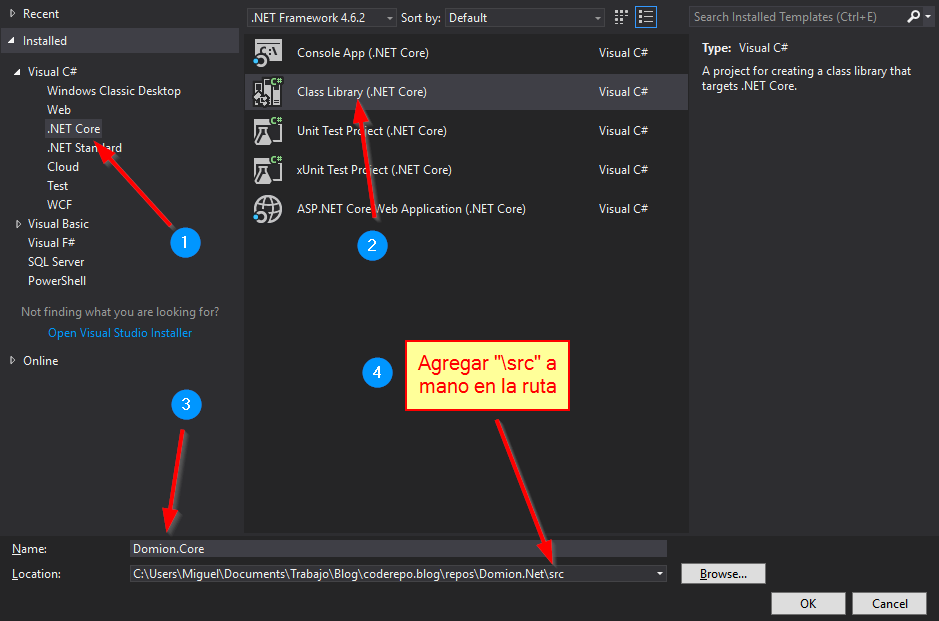Image resolution: width=939 pixels, height=621 pixels.
Task: Select the Cloud category
Action: pyautogui.click(x=63, y=167)
